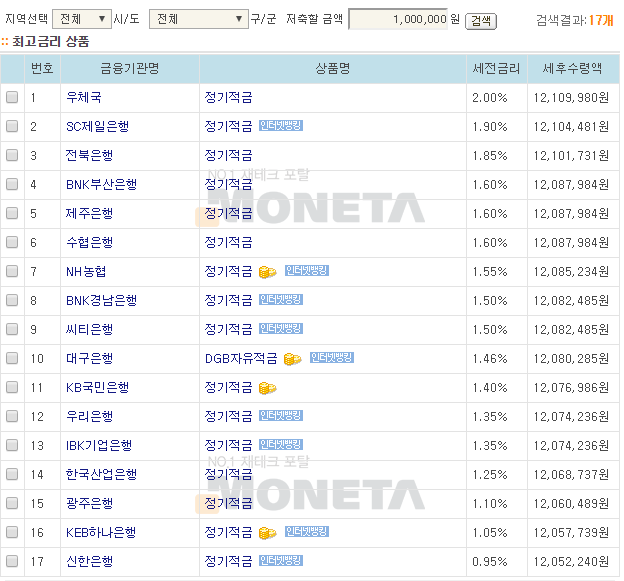Open the 구/군 district dropdown
The width and height of the screenshot is (624, 581).
(199, 19)
